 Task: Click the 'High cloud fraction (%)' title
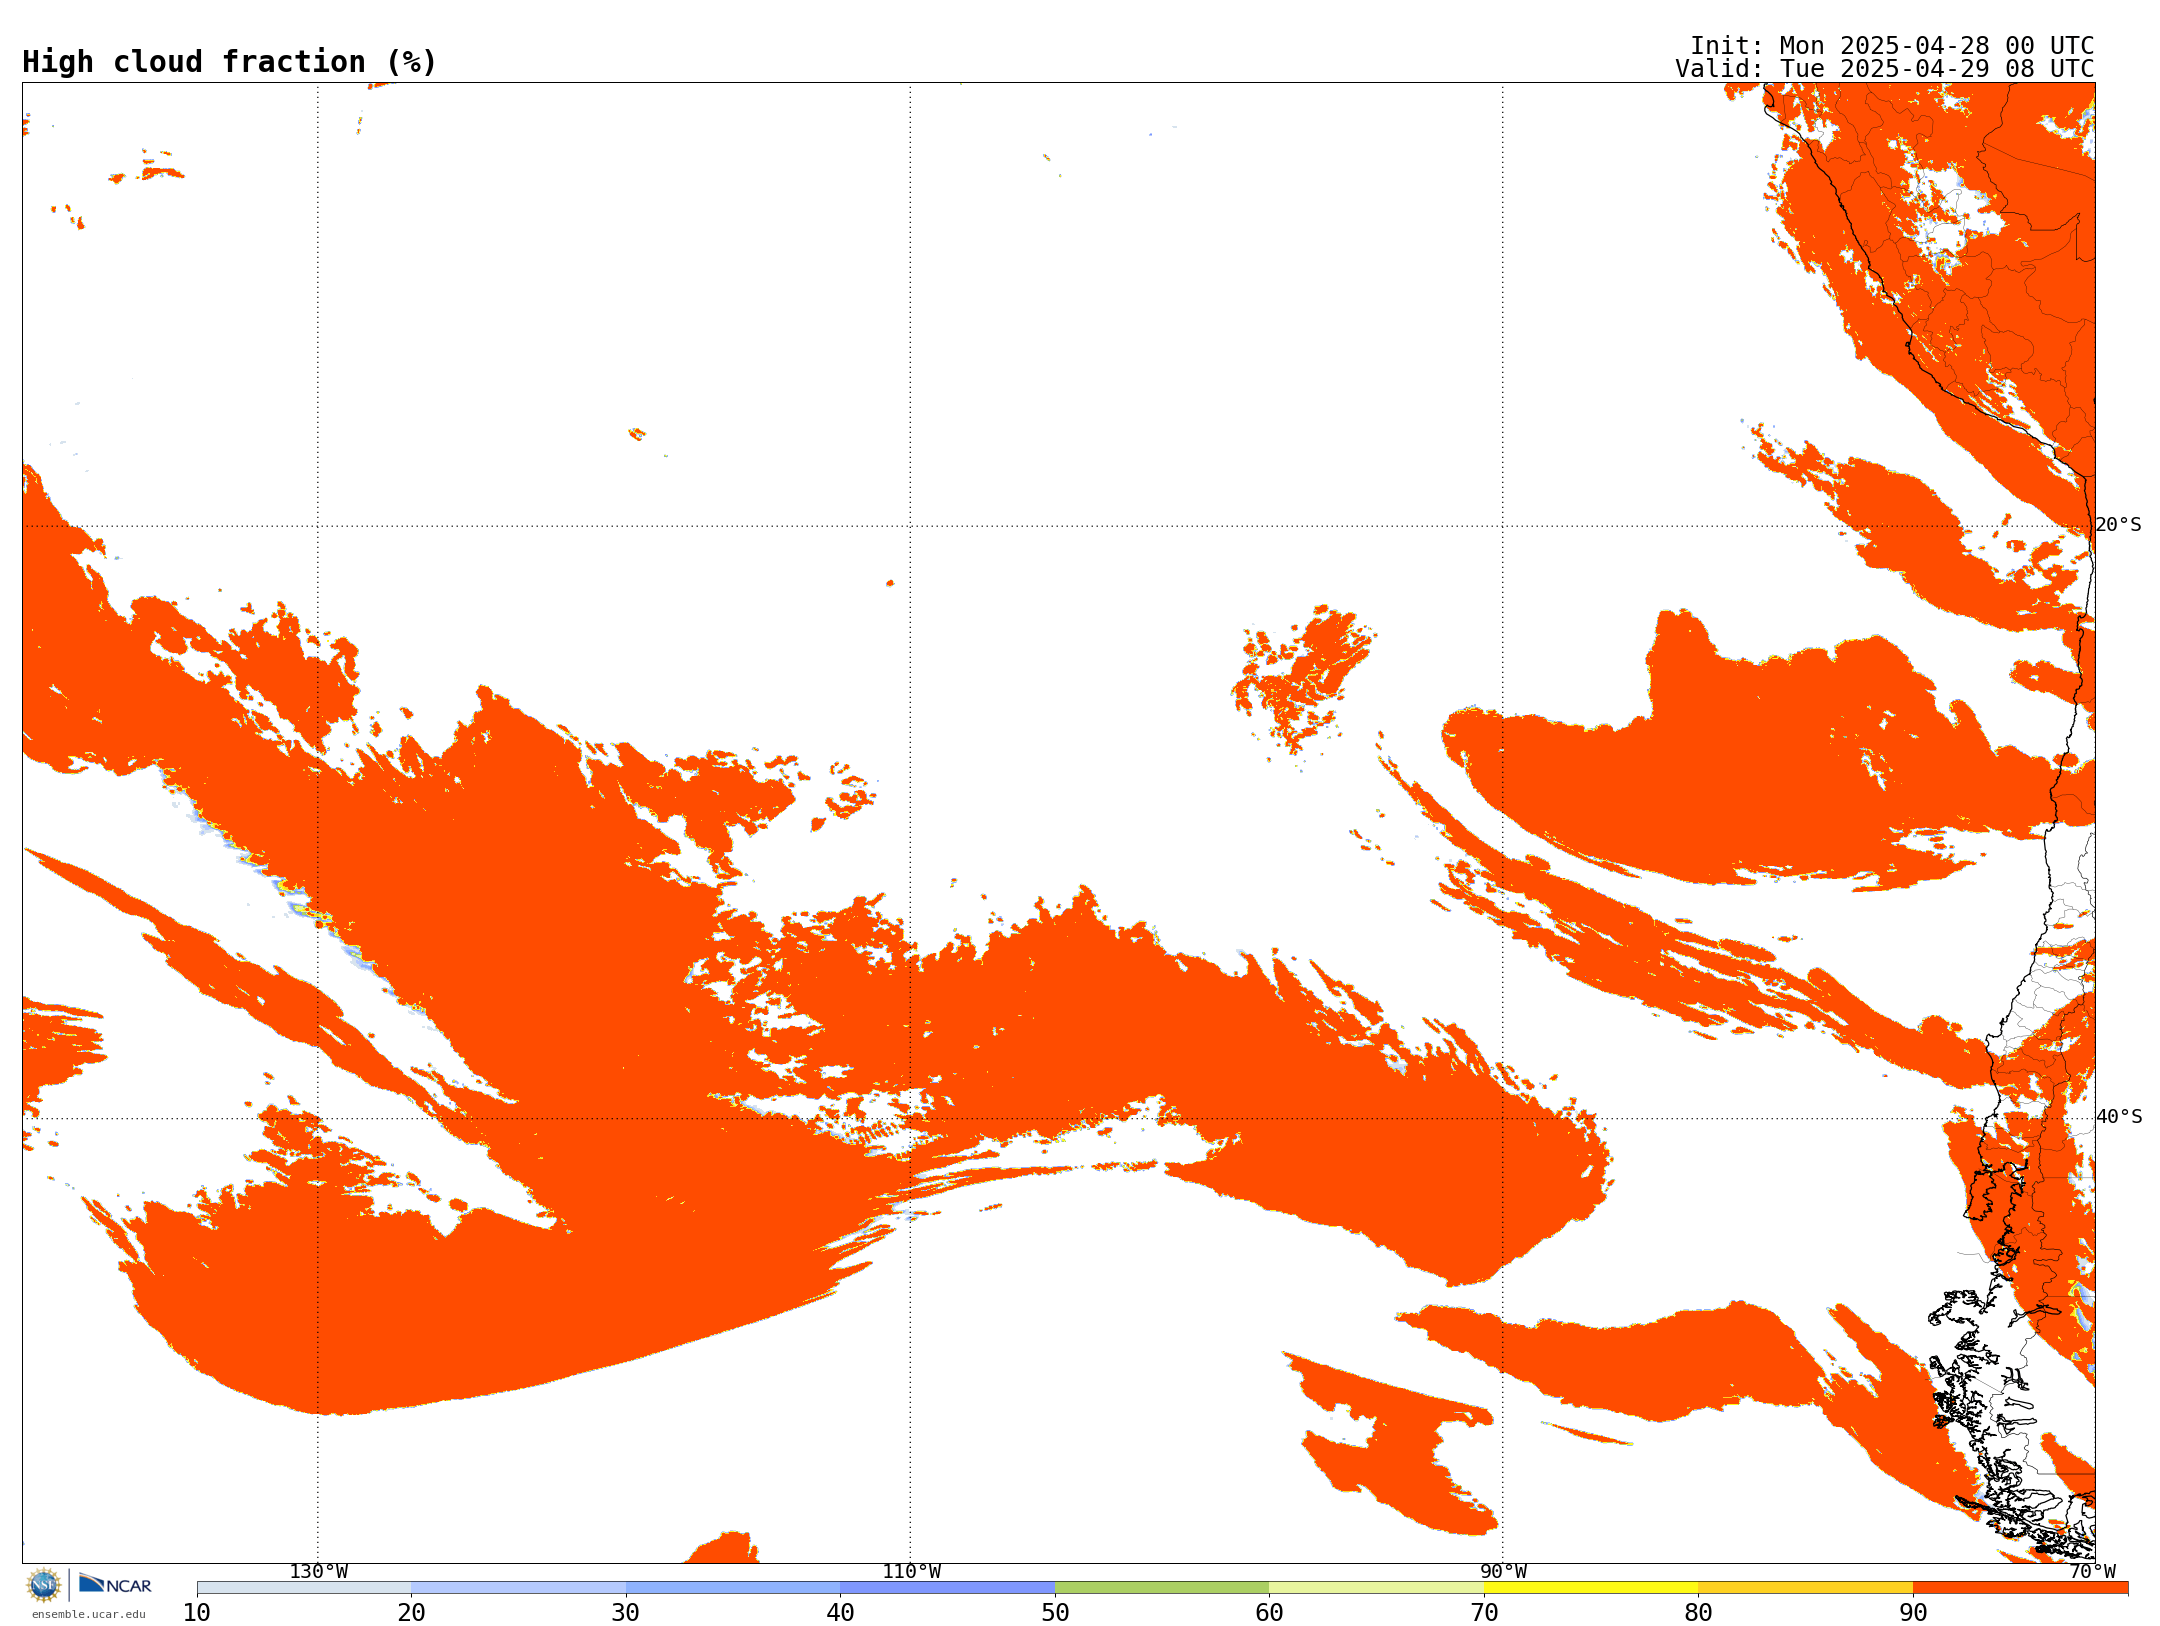230,62
